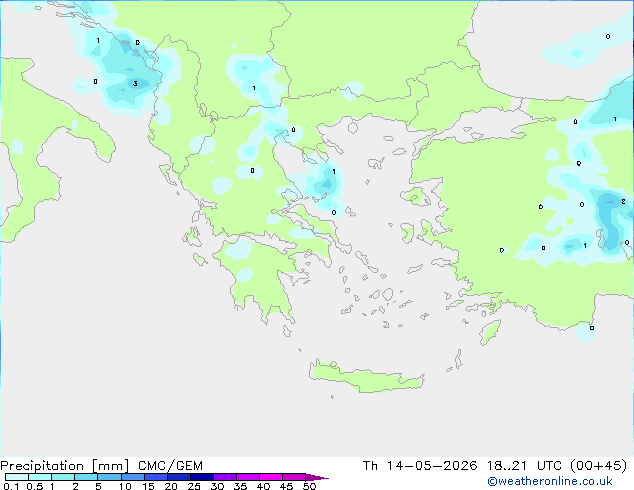Click the 30–35 mm purple legend swatch
The height and width of the screenshot is (490, 634).
point(225,477)
